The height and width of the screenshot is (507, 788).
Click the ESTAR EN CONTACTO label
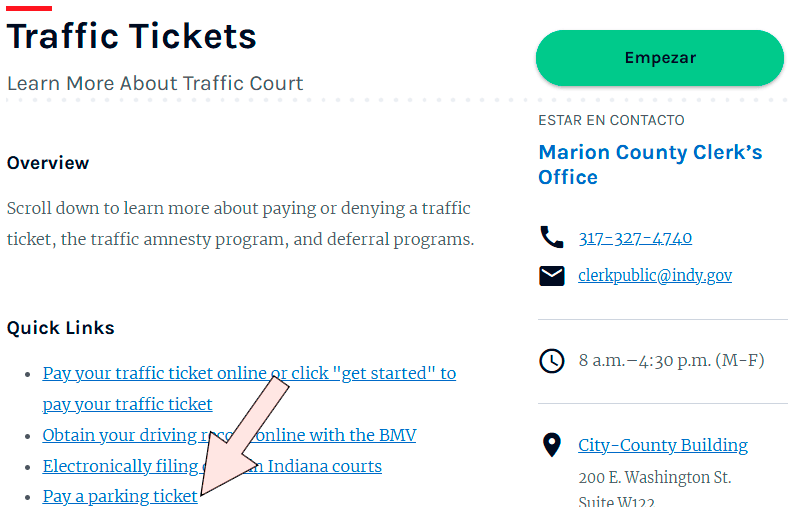(x=611, y=120)
